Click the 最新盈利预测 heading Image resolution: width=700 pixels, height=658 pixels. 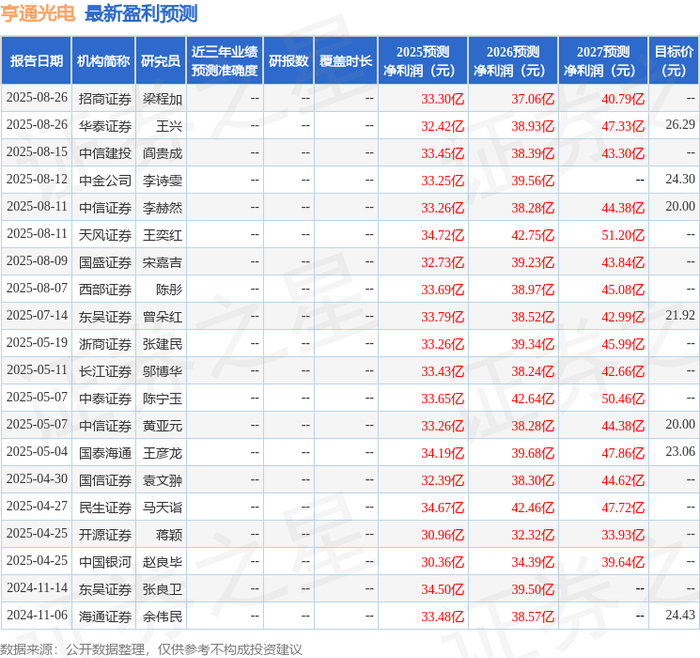click(x=141, y=13)
